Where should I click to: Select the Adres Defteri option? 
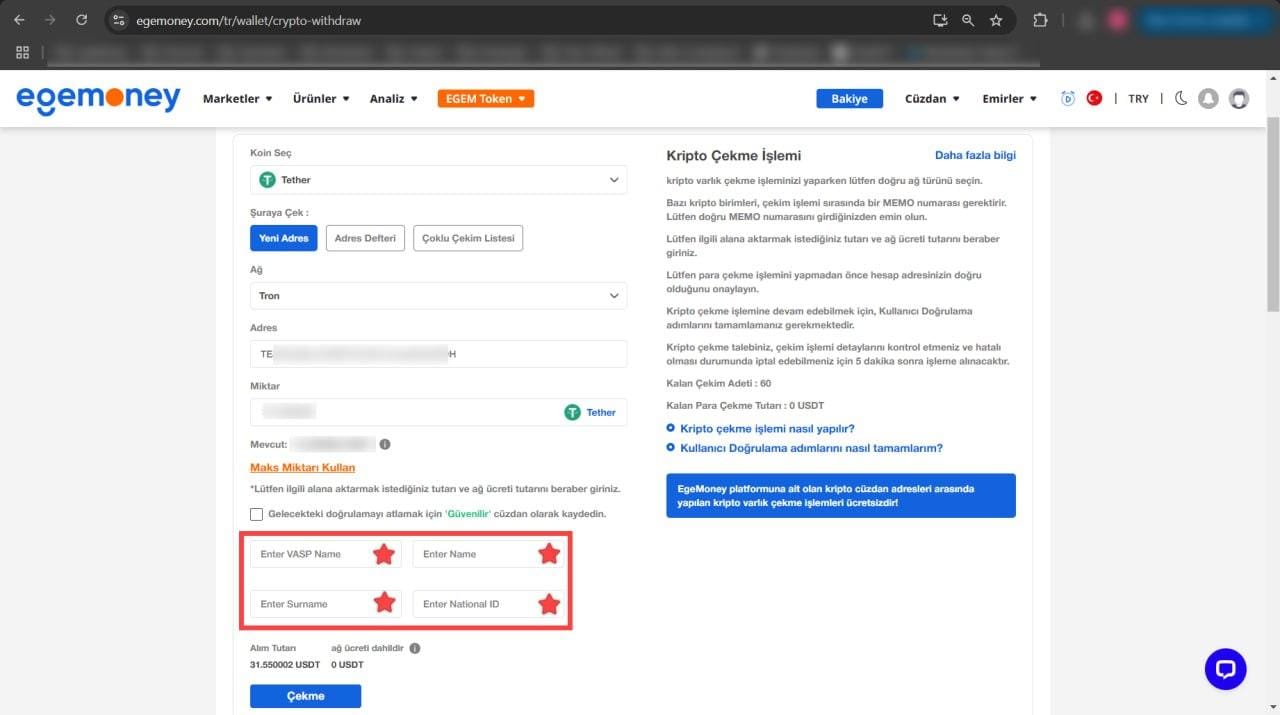[x=365, y=238]
